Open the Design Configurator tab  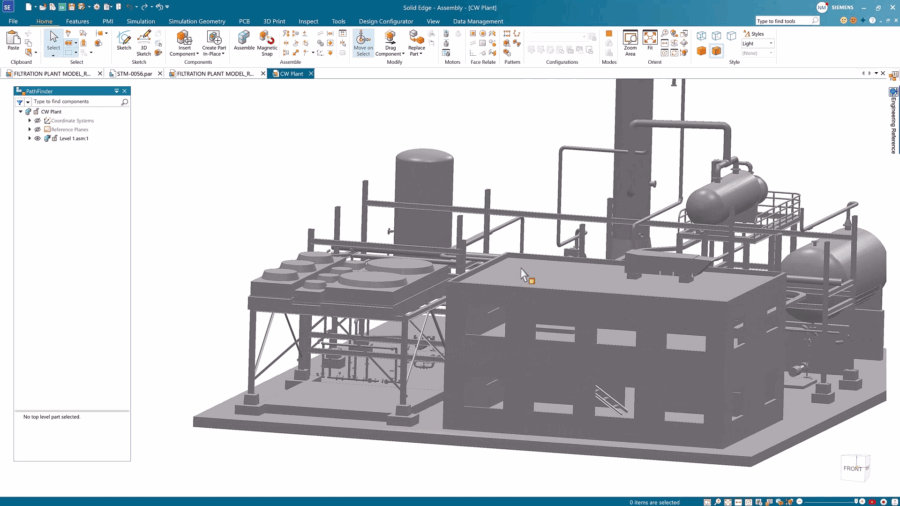pyautogui.click(x=386, y=21)
